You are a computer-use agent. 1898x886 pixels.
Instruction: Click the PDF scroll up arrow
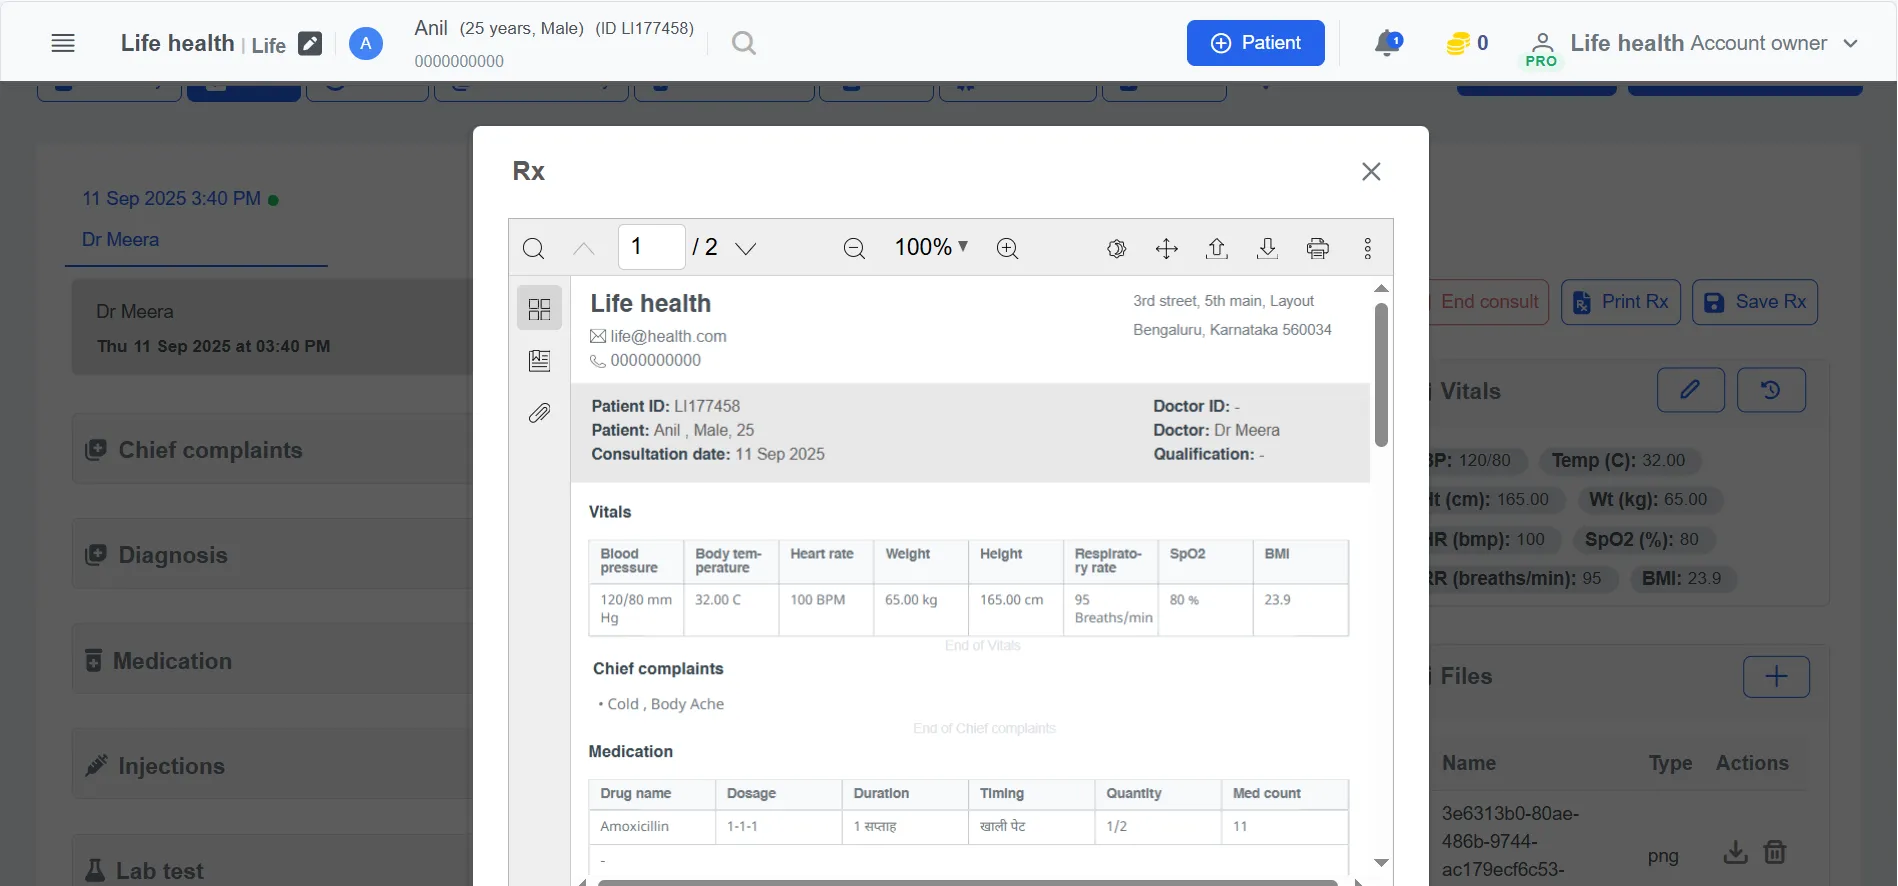[1381, 288]
